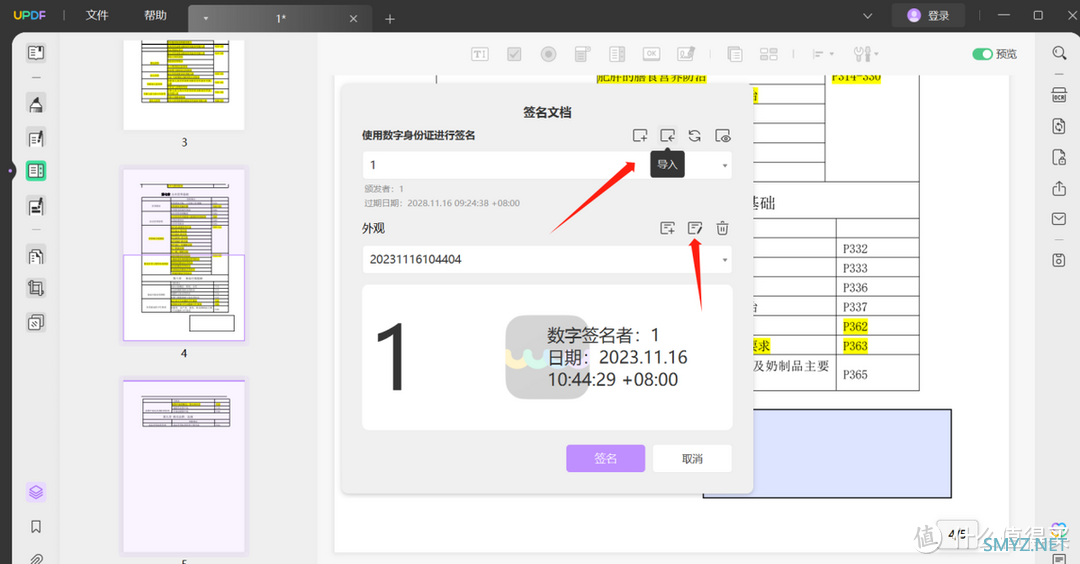Viewport: 1080px width, 564px height.
Task: Click the 导入 import digital ID icon
Action: [667, 136]
